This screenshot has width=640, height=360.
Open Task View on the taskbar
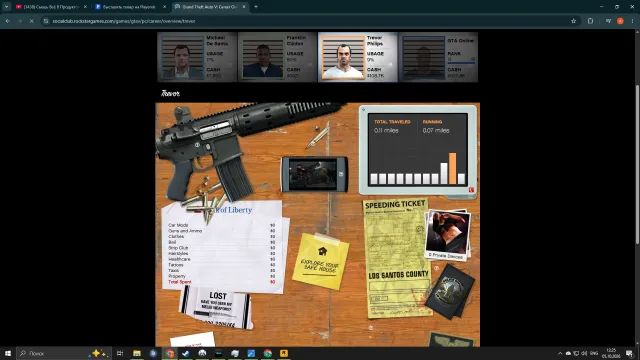[120, 353]
